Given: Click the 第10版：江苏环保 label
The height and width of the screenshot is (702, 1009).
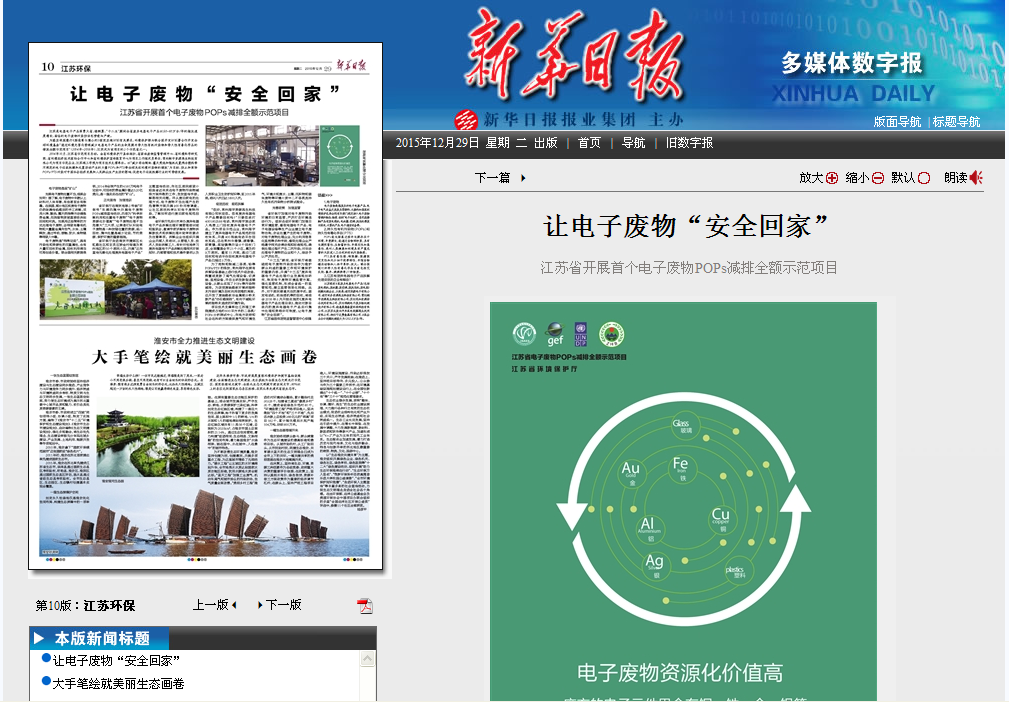Looking at the screenshot, I should coord(85,605).
